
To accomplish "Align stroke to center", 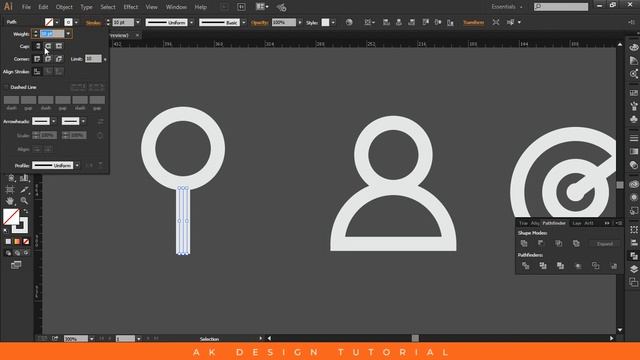I will click(x=37, y=72).
